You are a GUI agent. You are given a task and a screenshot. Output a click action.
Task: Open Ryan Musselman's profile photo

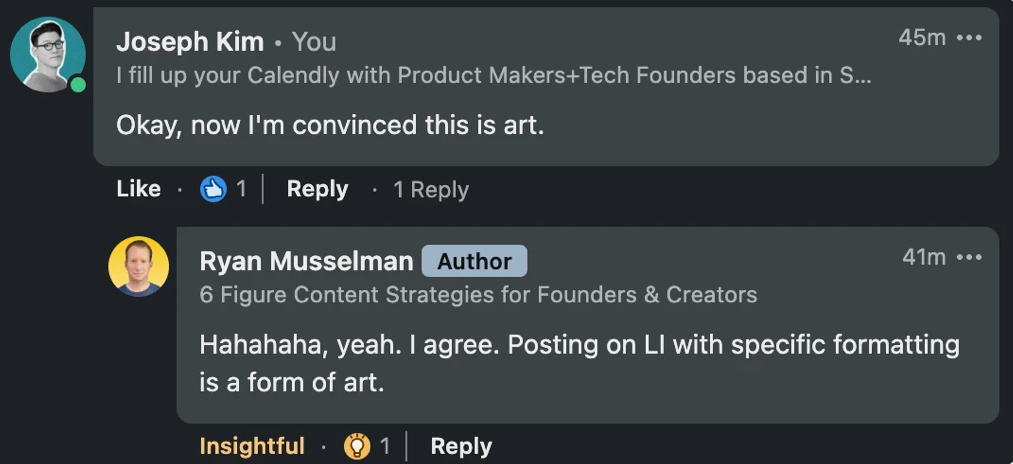138,266
